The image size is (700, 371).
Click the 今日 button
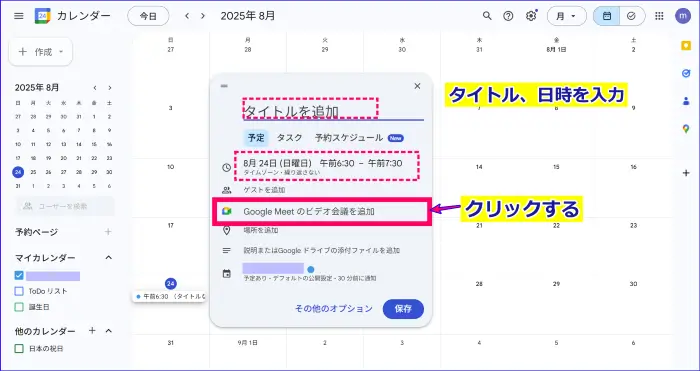pos(148,16)
